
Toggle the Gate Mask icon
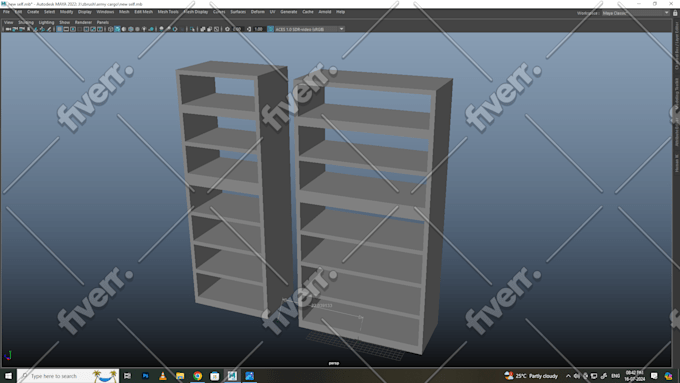[79, 29]
